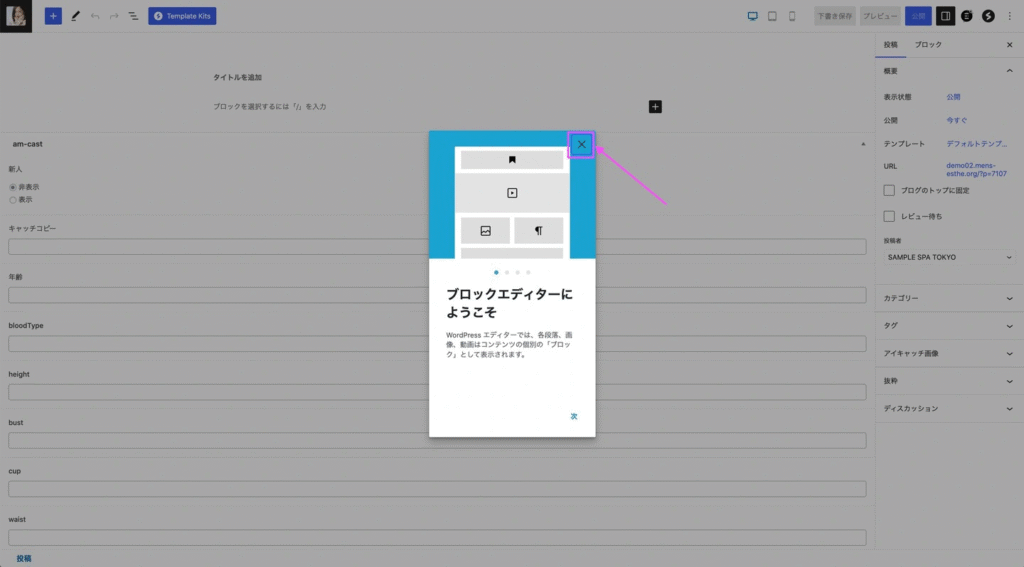Select desktop preview monitor icon
Screen dimensions: 1024x567
[x=753, y=16]
